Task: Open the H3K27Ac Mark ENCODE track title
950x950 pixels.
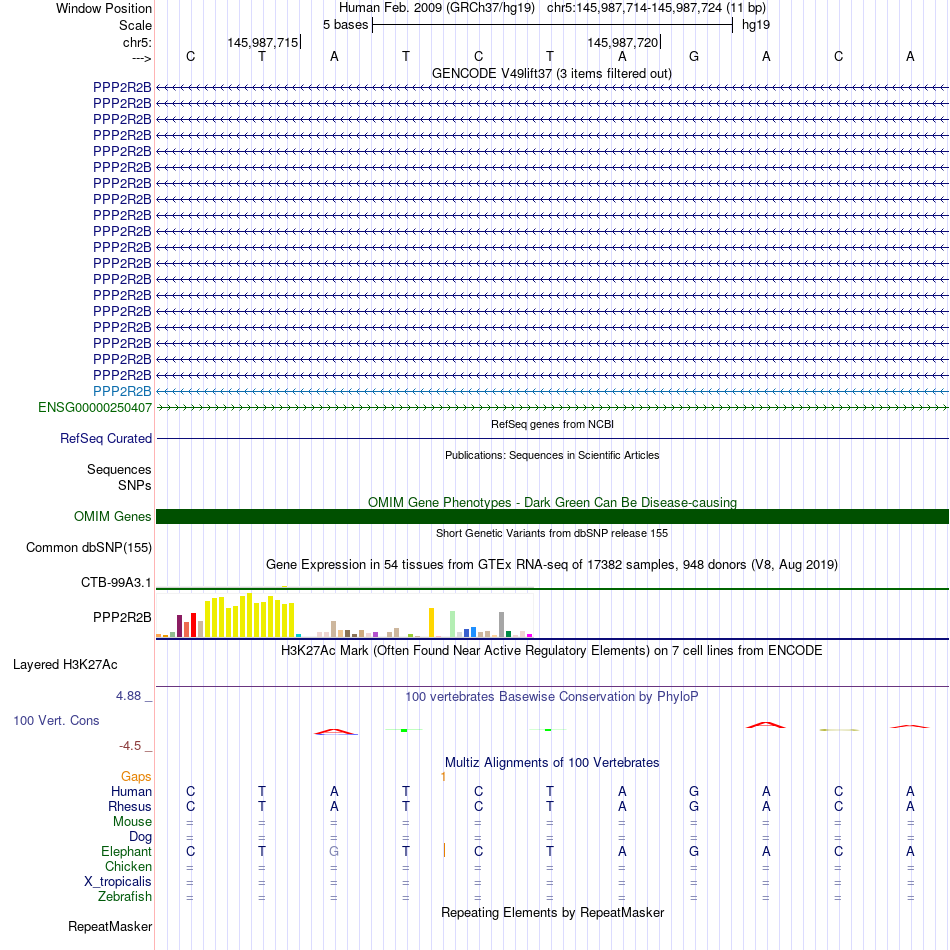Action: pos(552,651)
